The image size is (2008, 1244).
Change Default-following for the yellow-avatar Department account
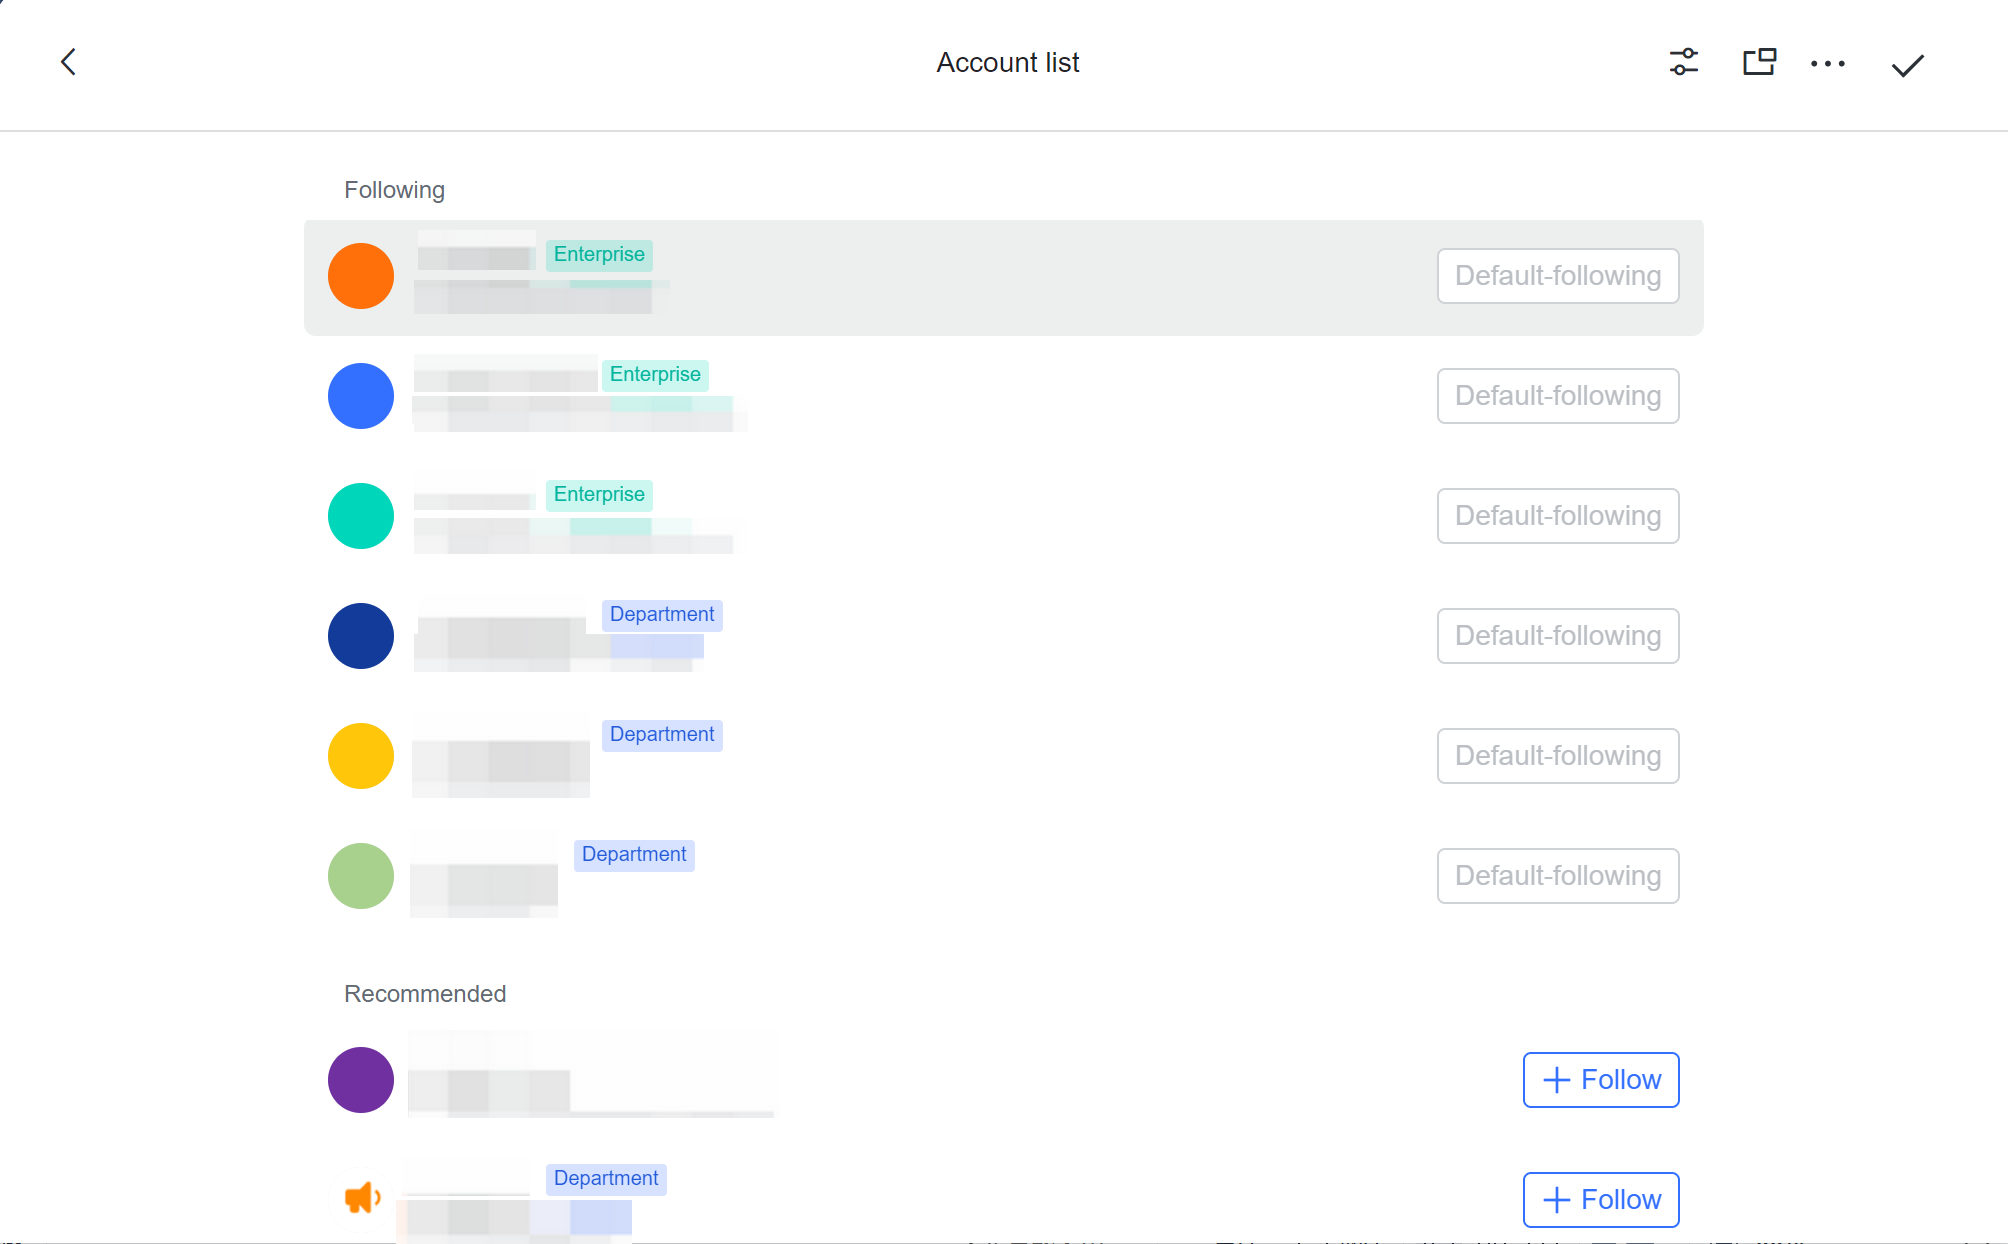(x=1557, y=756)
